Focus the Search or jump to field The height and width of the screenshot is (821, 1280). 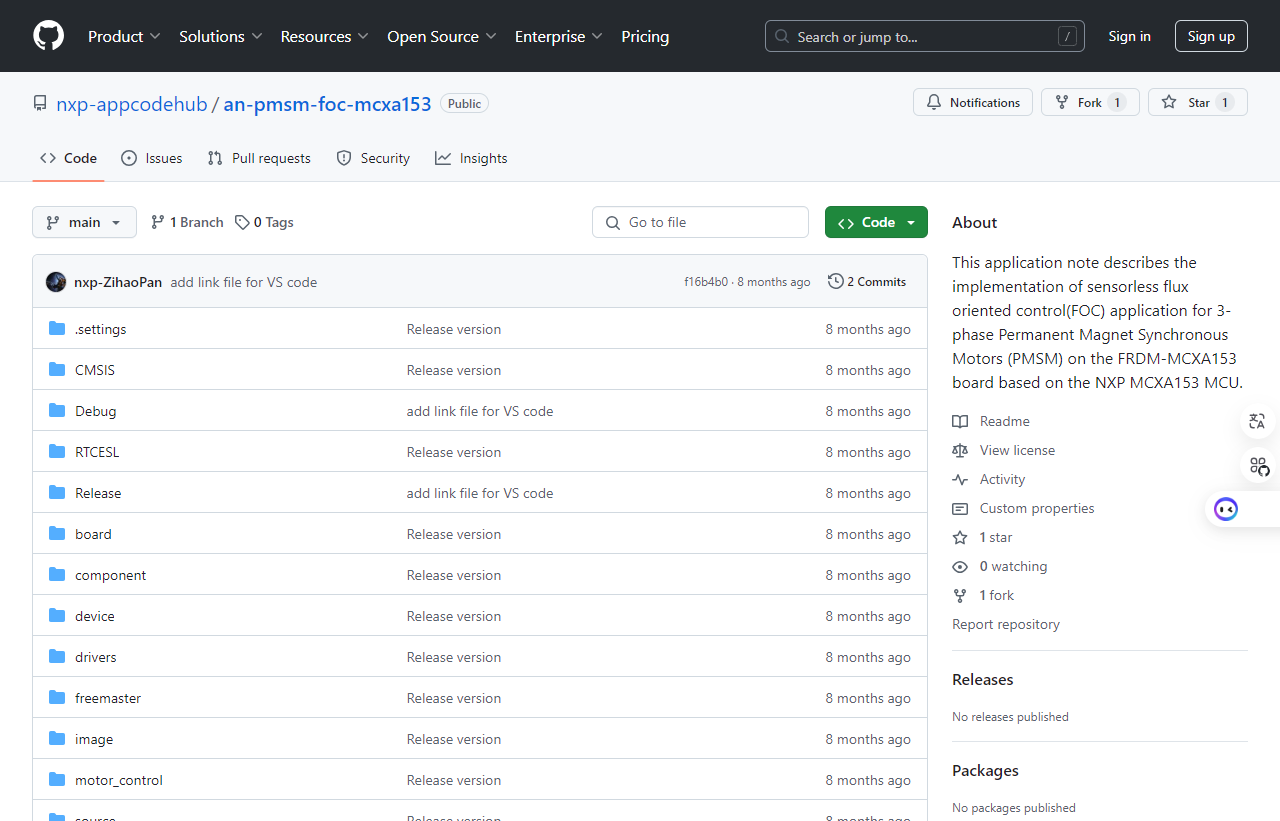[925, 36]
